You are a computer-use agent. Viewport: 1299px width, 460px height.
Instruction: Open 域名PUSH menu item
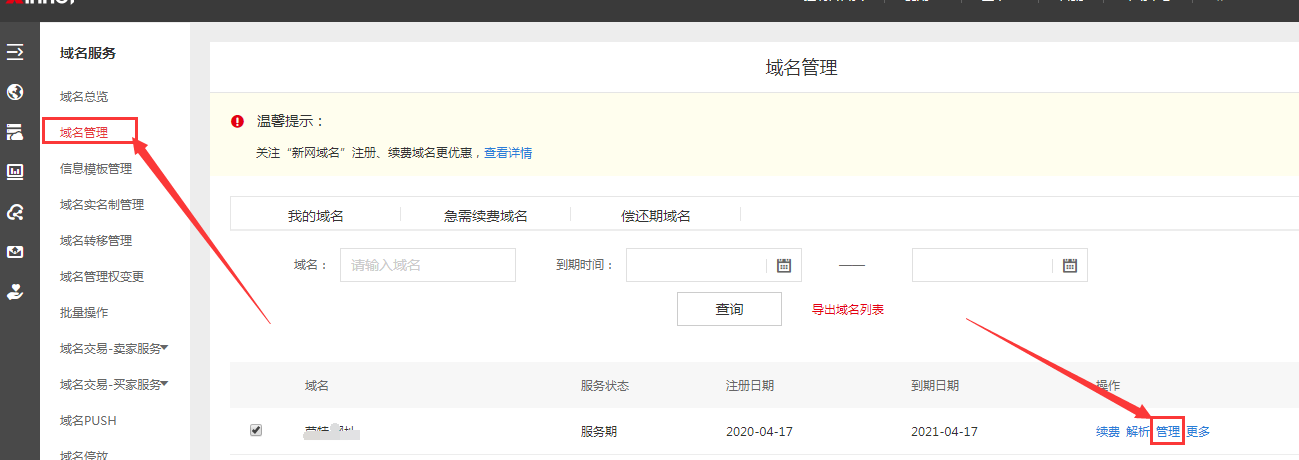pos(88,420)
